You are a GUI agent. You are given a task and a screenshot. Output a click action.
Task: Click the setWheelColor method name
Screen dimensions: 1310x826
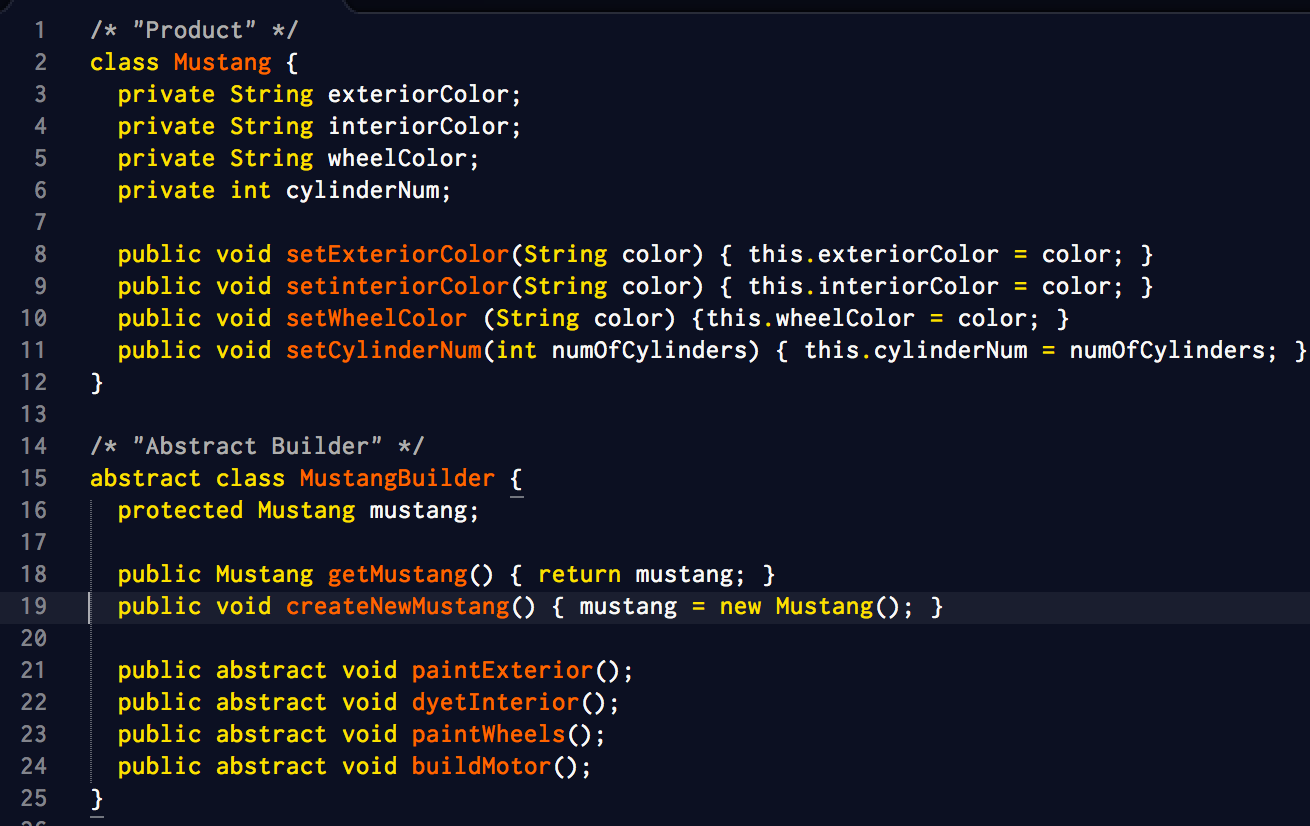pyautogui.click(x=376, y=318)
